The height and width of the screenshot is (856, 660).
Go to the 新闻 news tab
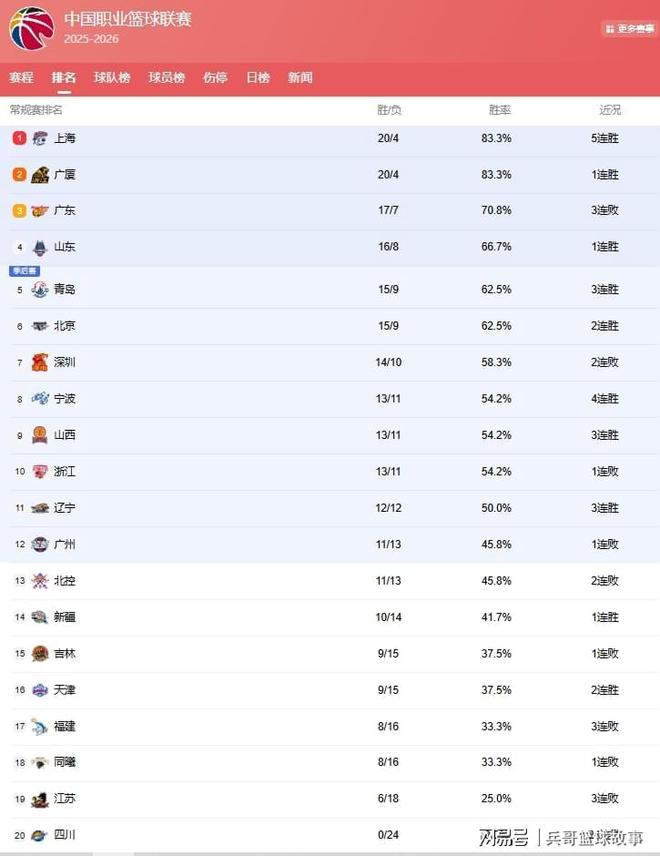300,78
